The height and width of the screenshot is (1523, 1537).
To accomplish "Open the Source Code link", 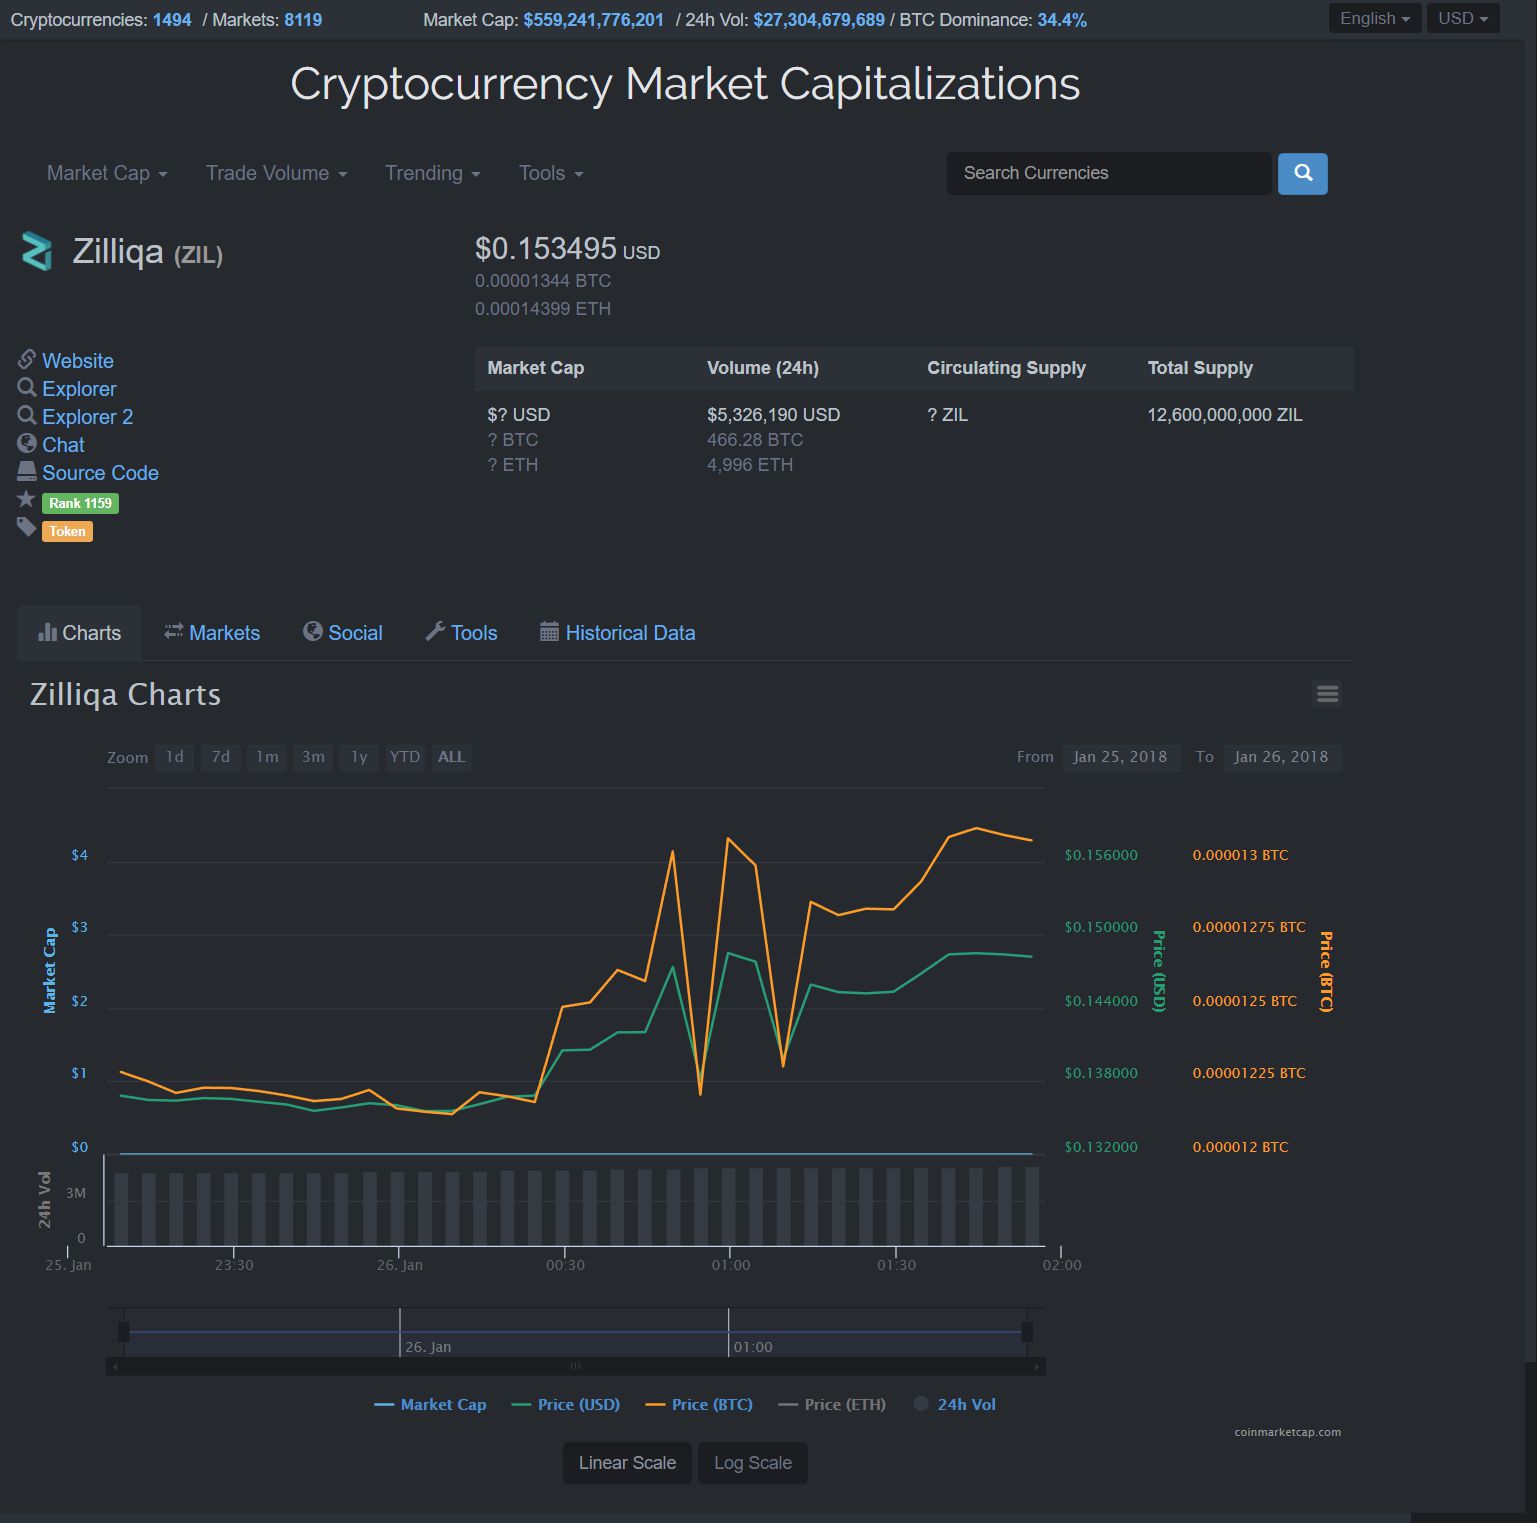I will coord(100,473).
